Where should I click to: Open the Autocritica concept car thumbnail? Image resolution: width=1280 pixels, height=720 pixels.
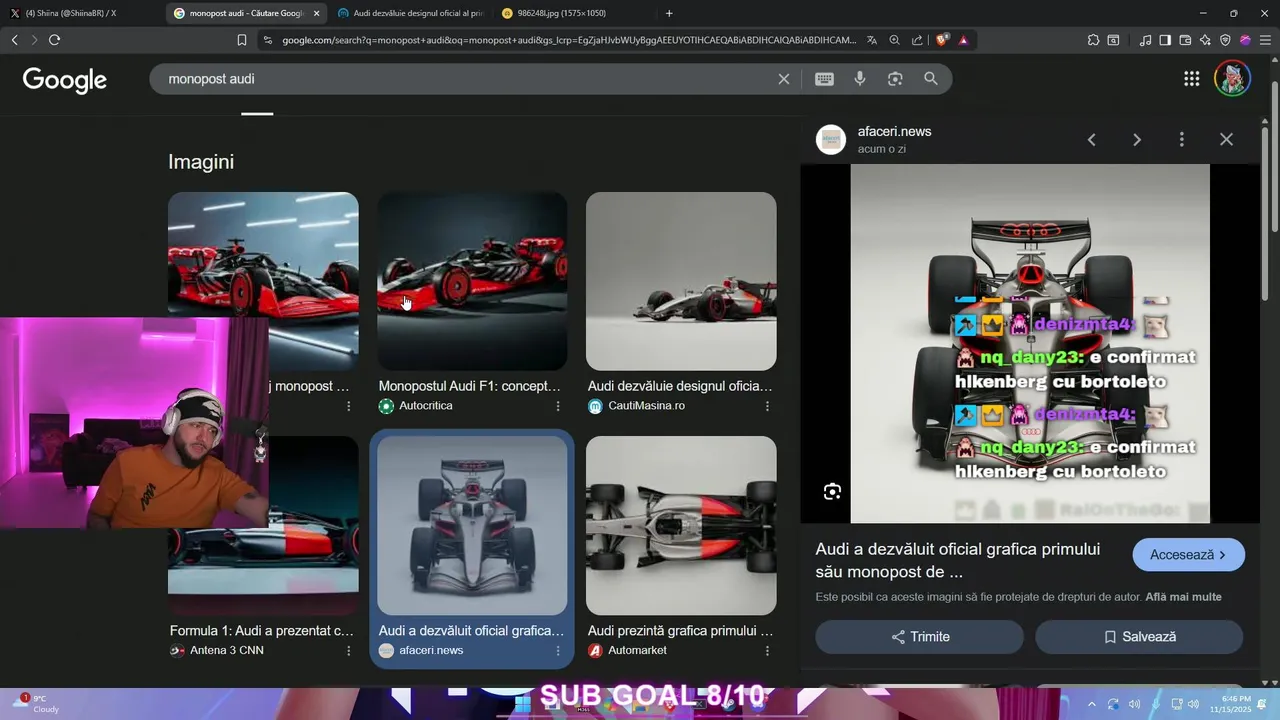point(472,281)
